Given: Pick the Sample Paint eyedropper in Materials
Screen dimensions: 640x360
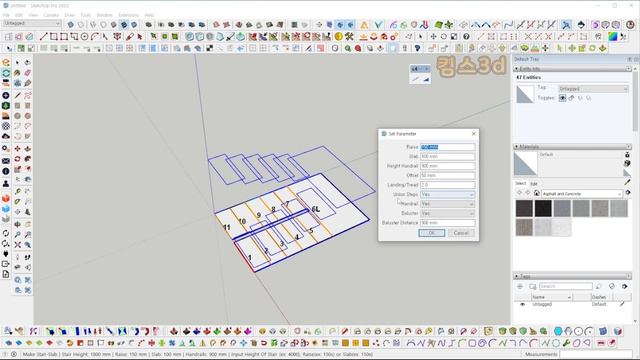Looking at the screenshot, I should [627, 182].
